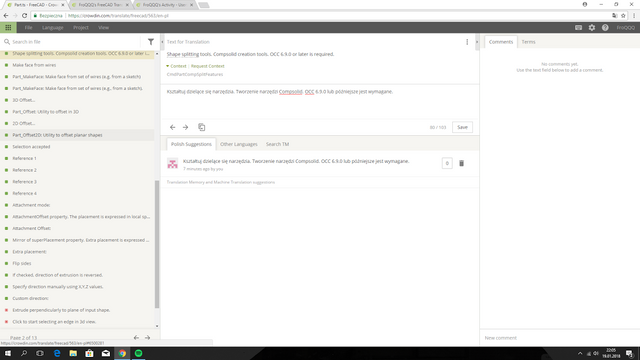Open the keyboard shortcuts icon
Screen dimensions: 640x360
tap(578, 28)
